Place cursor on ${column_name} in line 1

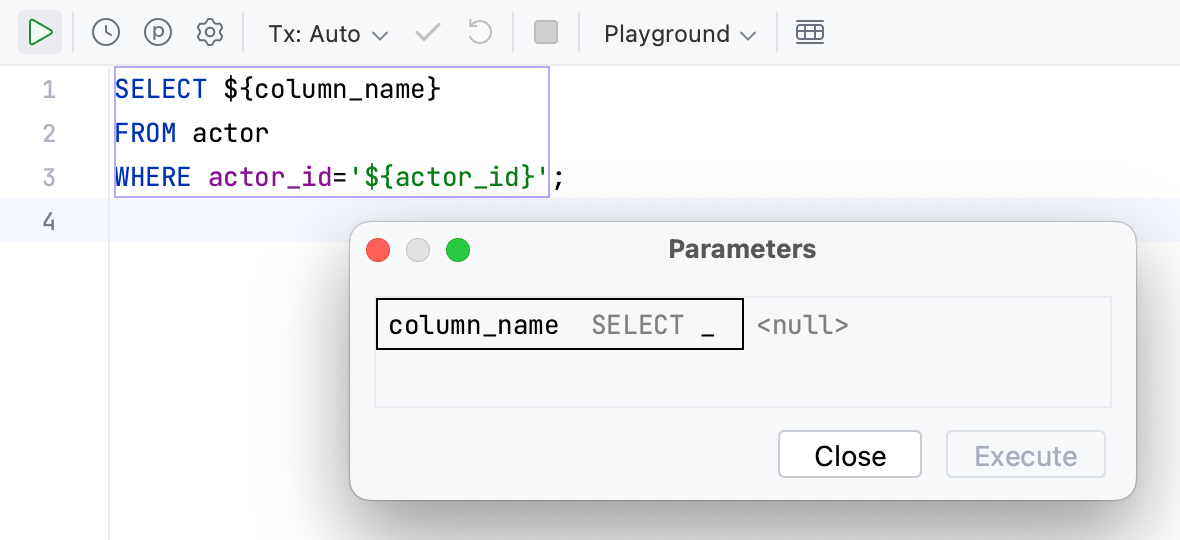tap(332, 90)
